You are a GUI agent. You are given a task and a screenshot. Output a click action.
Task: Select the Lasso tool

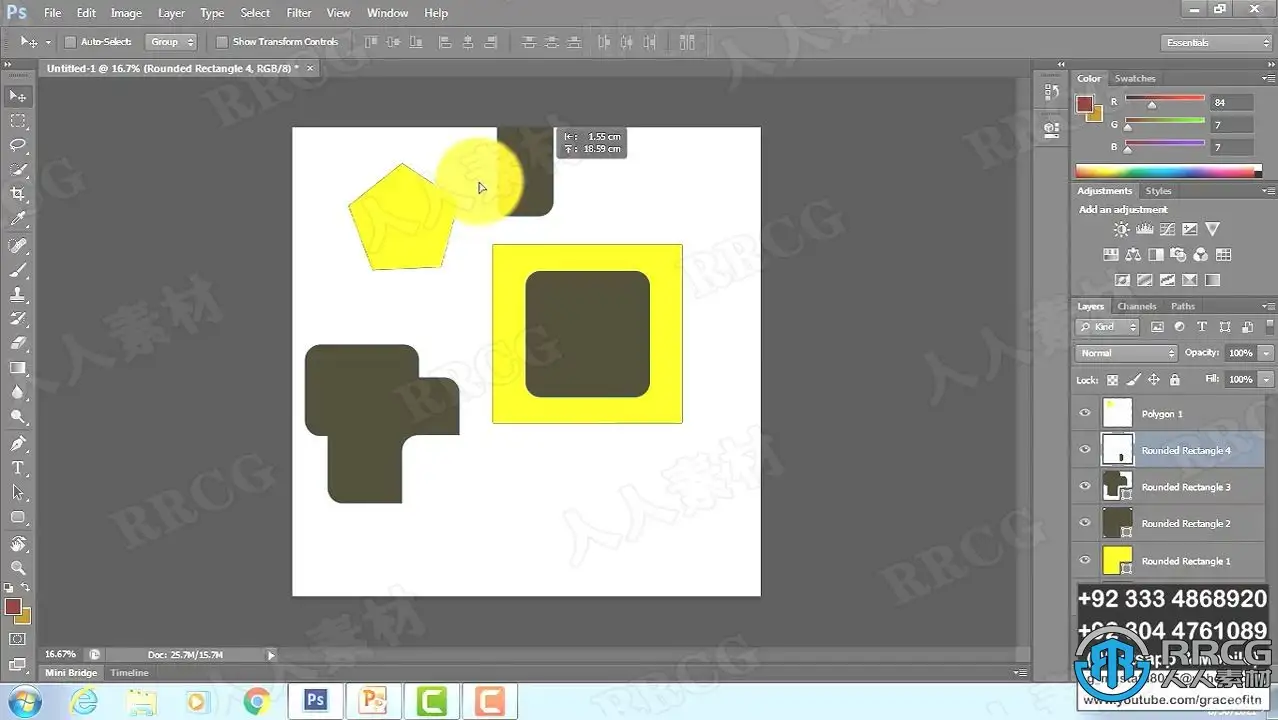(18, 146)
